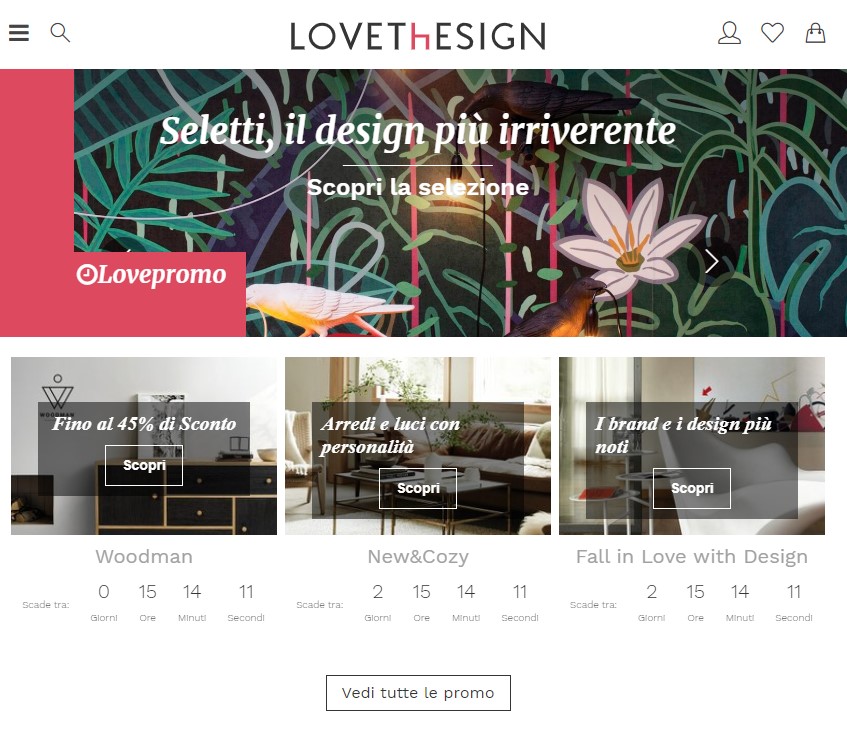
Task: Click Vedi tutte le promo button
Action: (418, 693)
